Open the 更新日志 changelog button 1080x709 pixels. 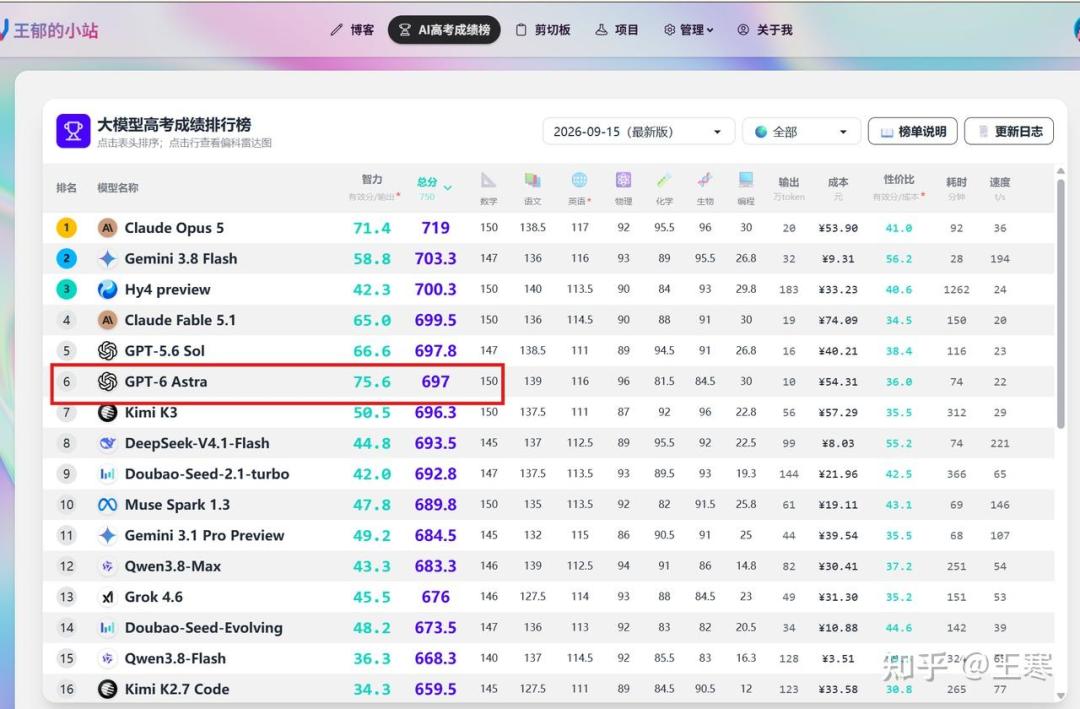point(1009,131)
